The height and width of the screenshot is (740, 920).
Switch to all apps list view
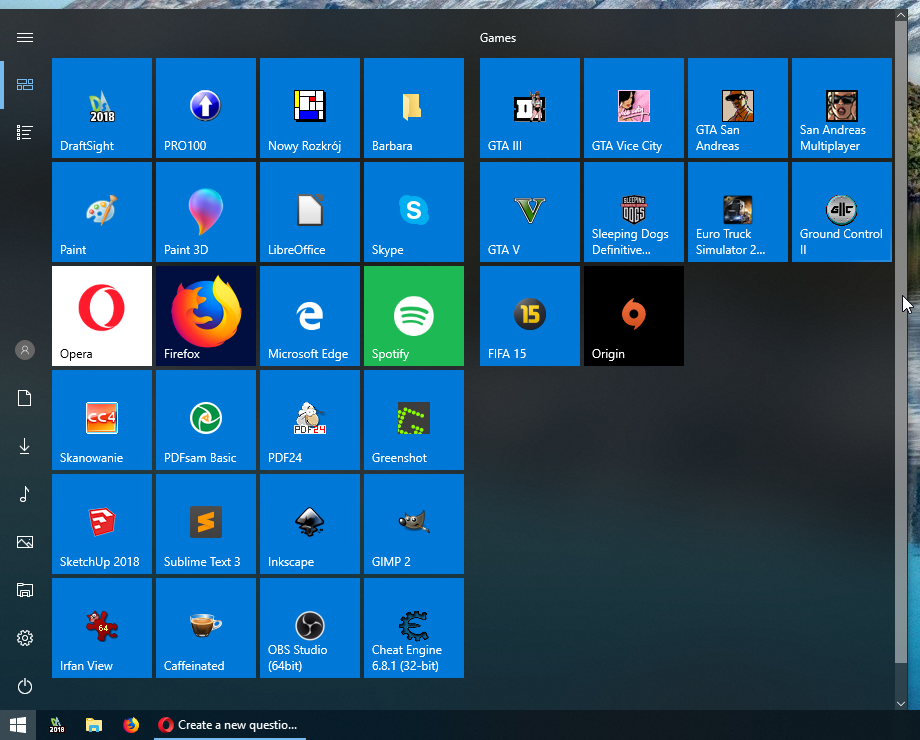coord(25,133)
